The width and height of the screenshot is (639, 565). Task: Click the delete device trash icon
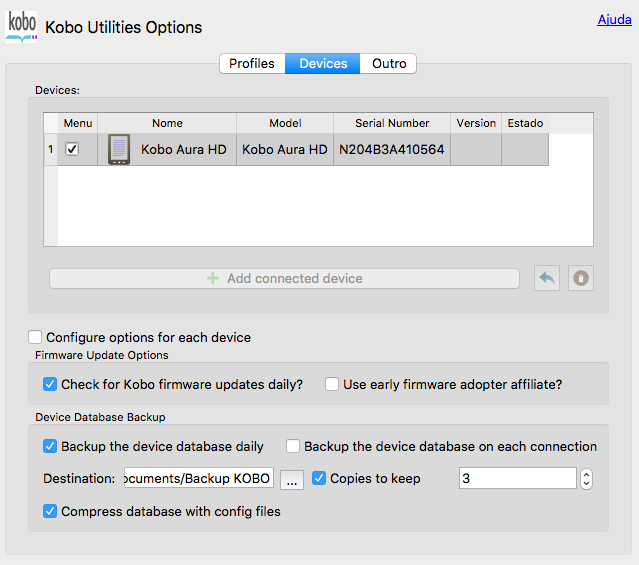[581, 278]
